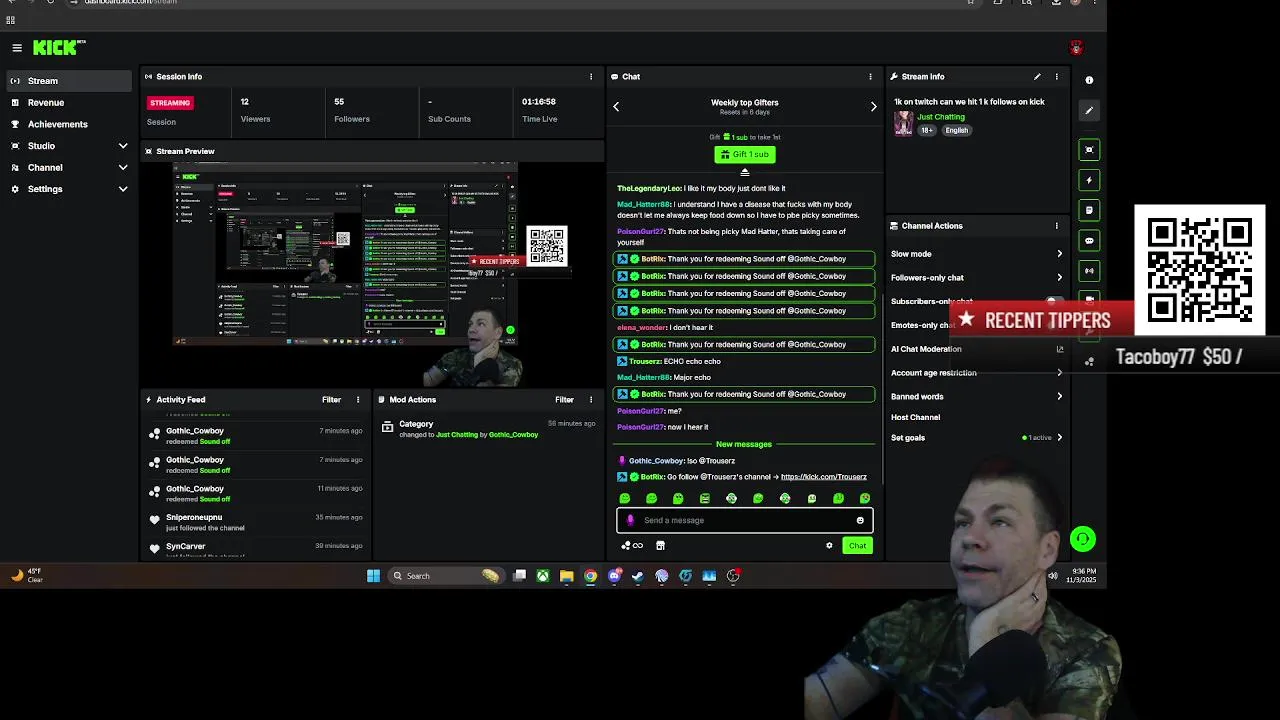1280x720 pixels.
Task: Click the pencil edit icon in right rail
Action: point(1089,110)
